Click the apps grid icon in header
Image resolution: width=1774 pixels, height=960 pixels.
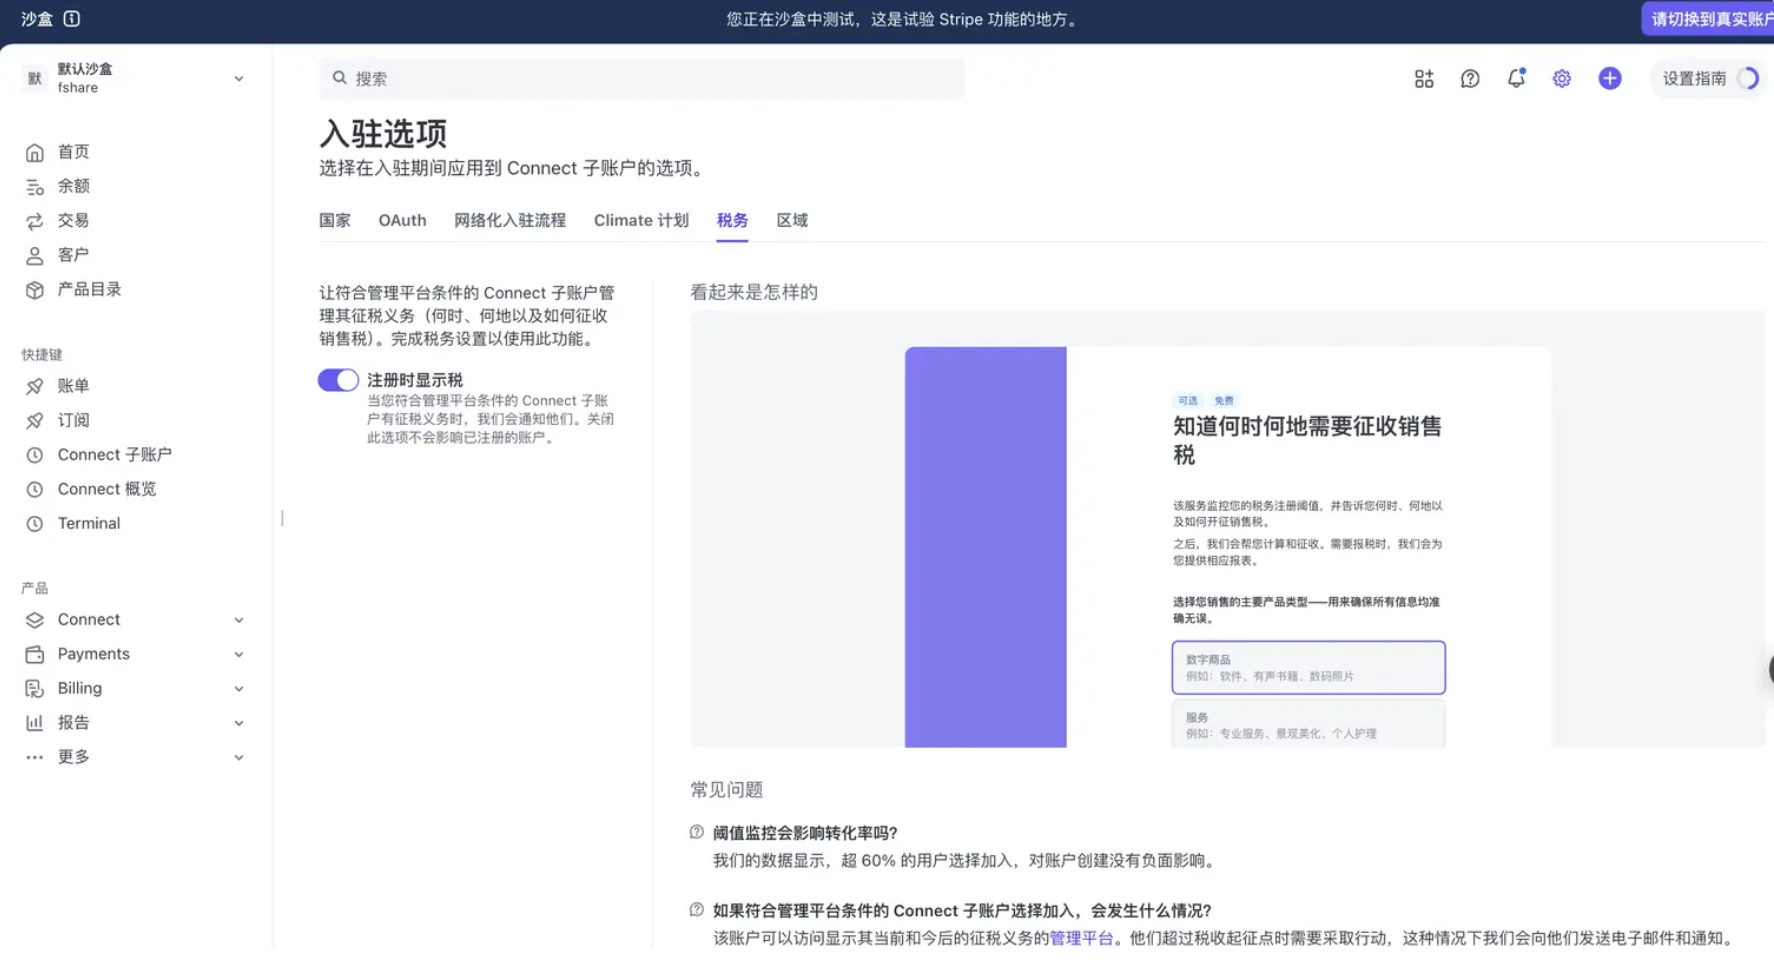point(1424,79)
